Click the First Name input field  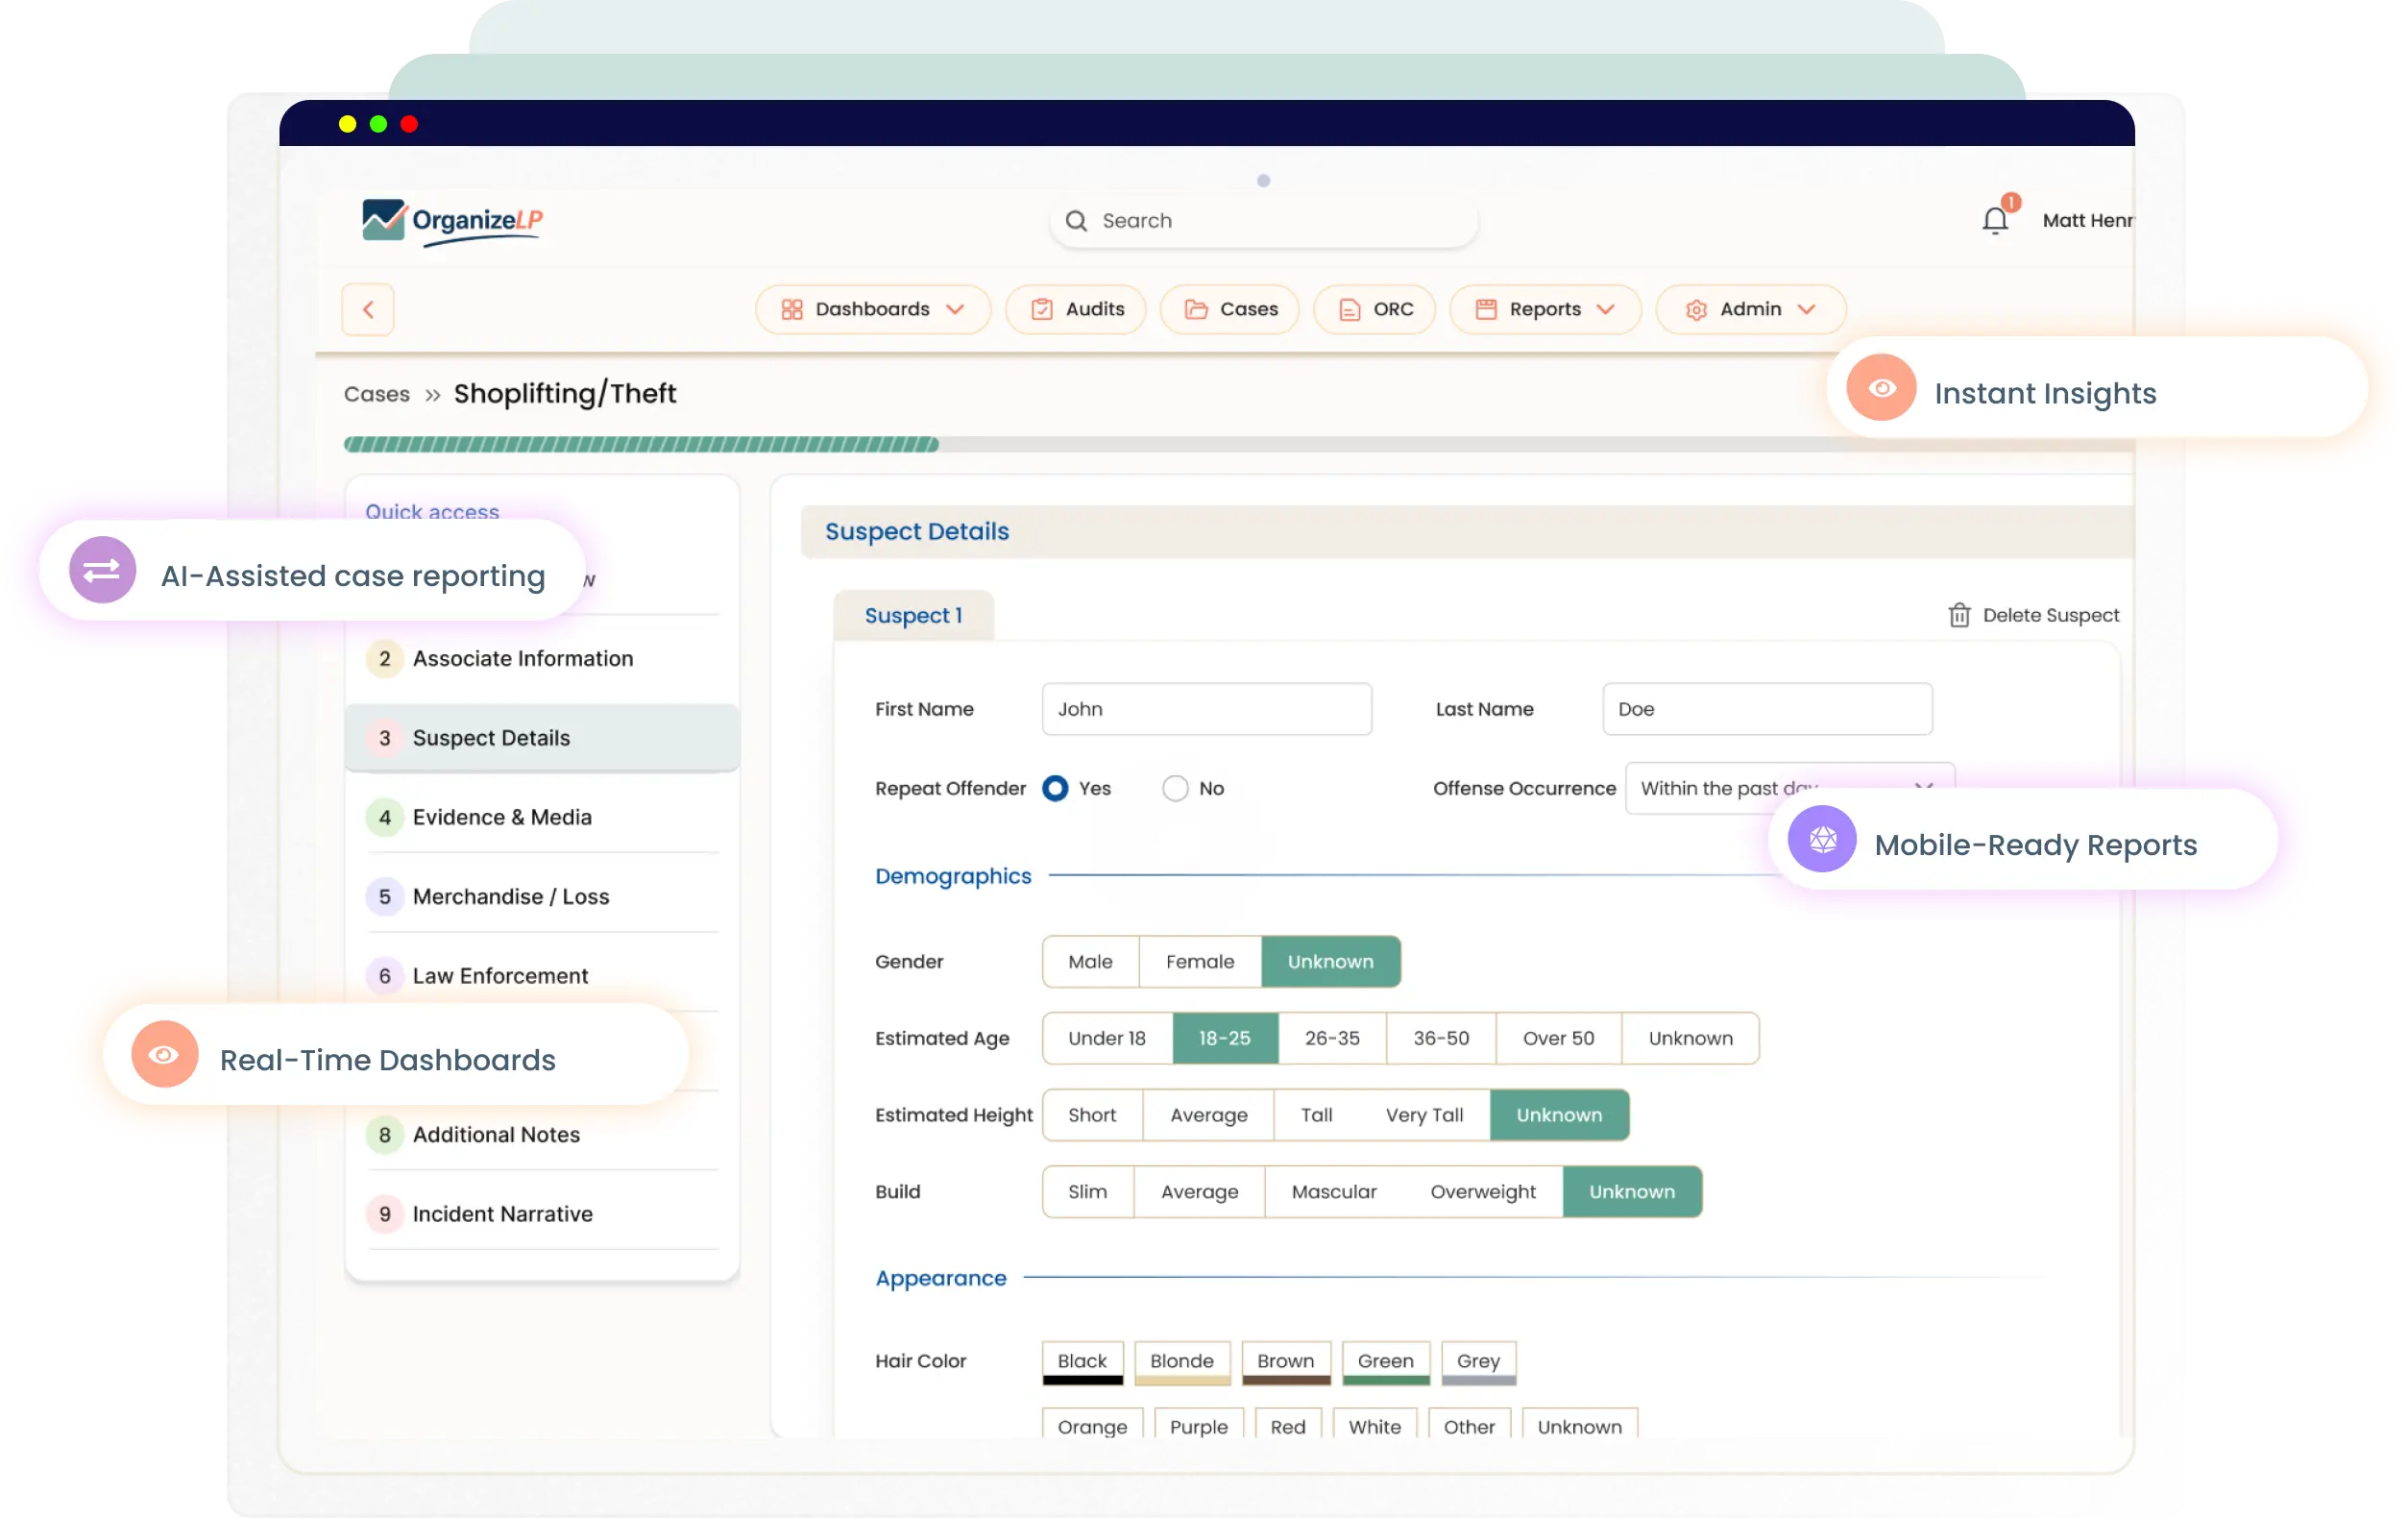pos(1206,709)
